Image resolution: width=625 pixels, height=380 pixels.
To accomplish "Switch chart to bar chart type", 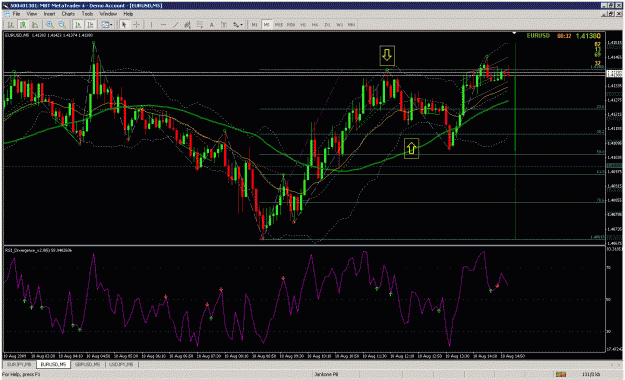I will pos(11,25).
